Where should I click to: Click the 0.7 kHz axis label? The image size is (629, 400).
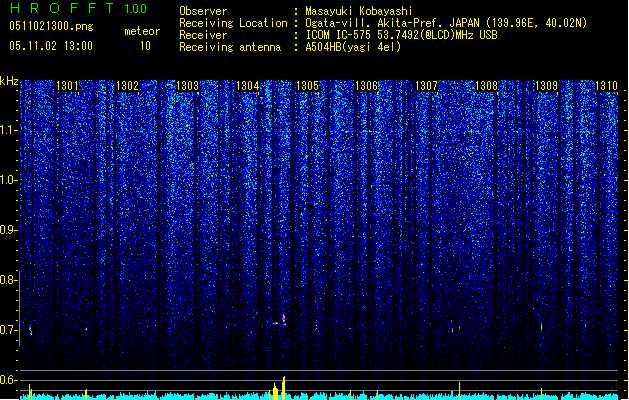click(9, 330)
